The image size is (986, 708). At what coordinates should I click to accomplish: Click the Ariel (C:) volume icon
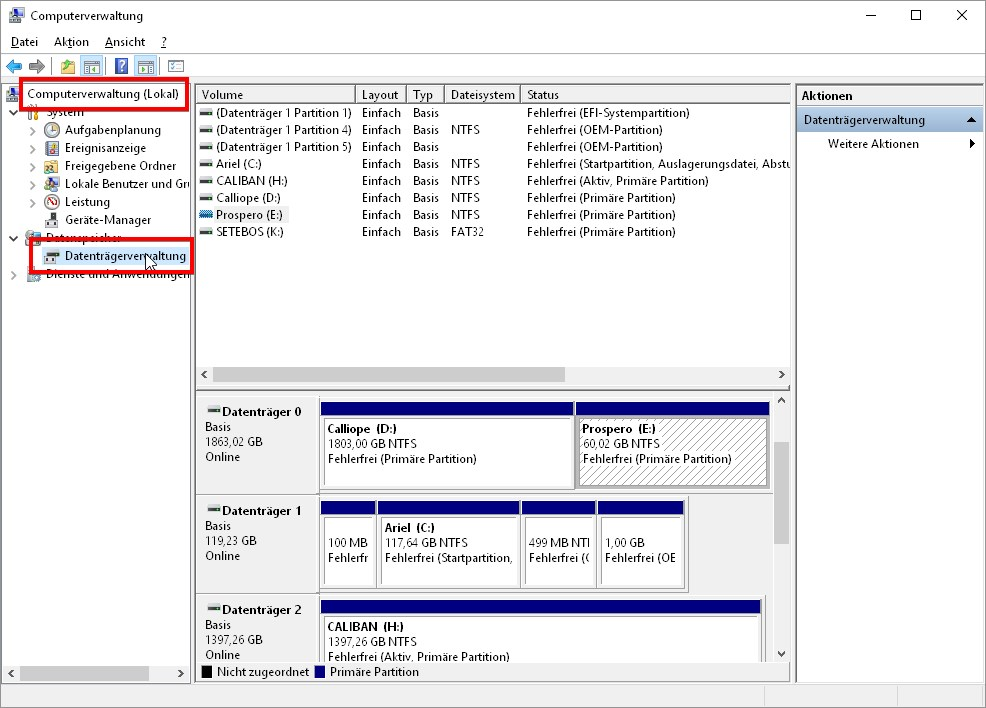(206, 164)
